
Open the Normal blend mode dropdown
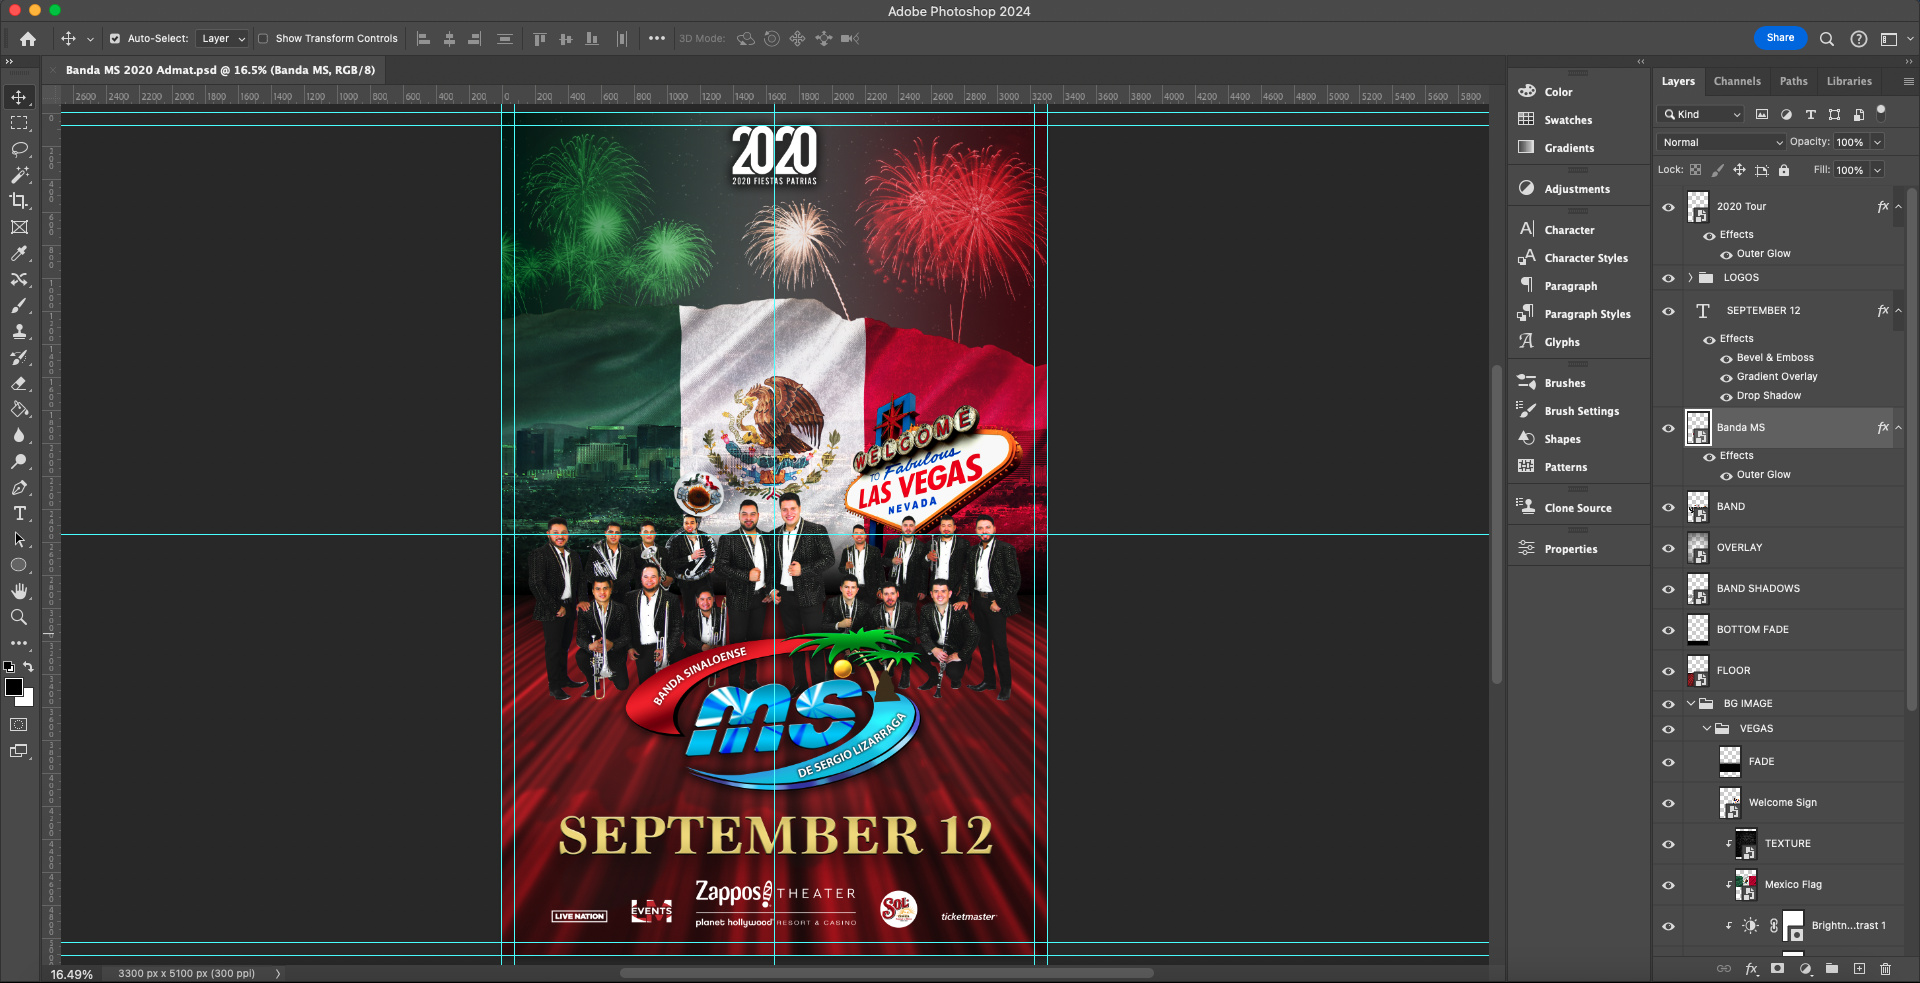pyautogui.click(x=1721, y=143)
